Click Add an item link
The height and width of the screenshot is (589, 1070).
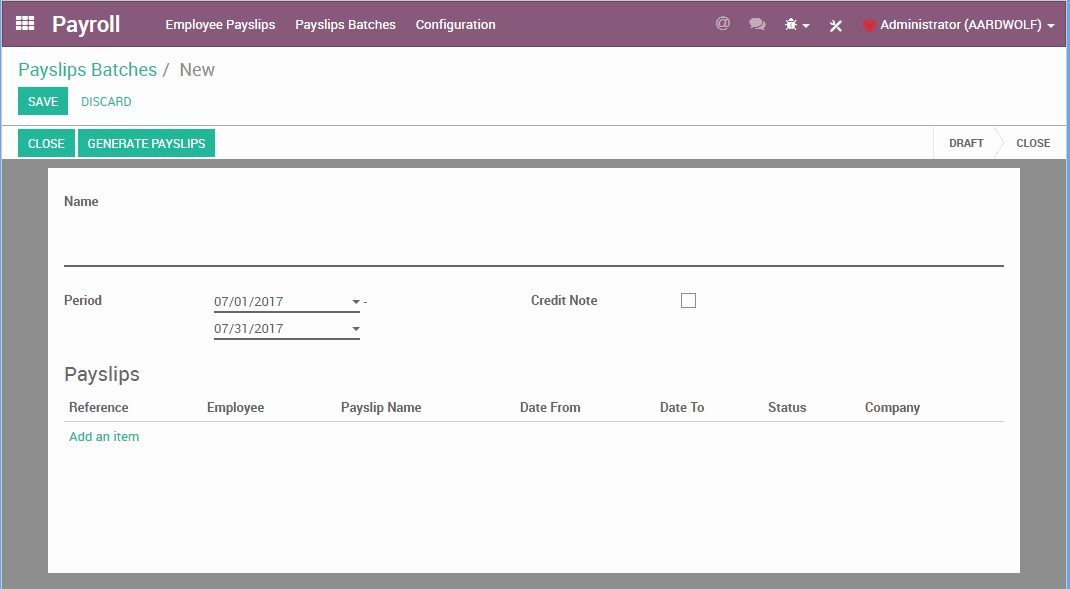tap(104, 437)
